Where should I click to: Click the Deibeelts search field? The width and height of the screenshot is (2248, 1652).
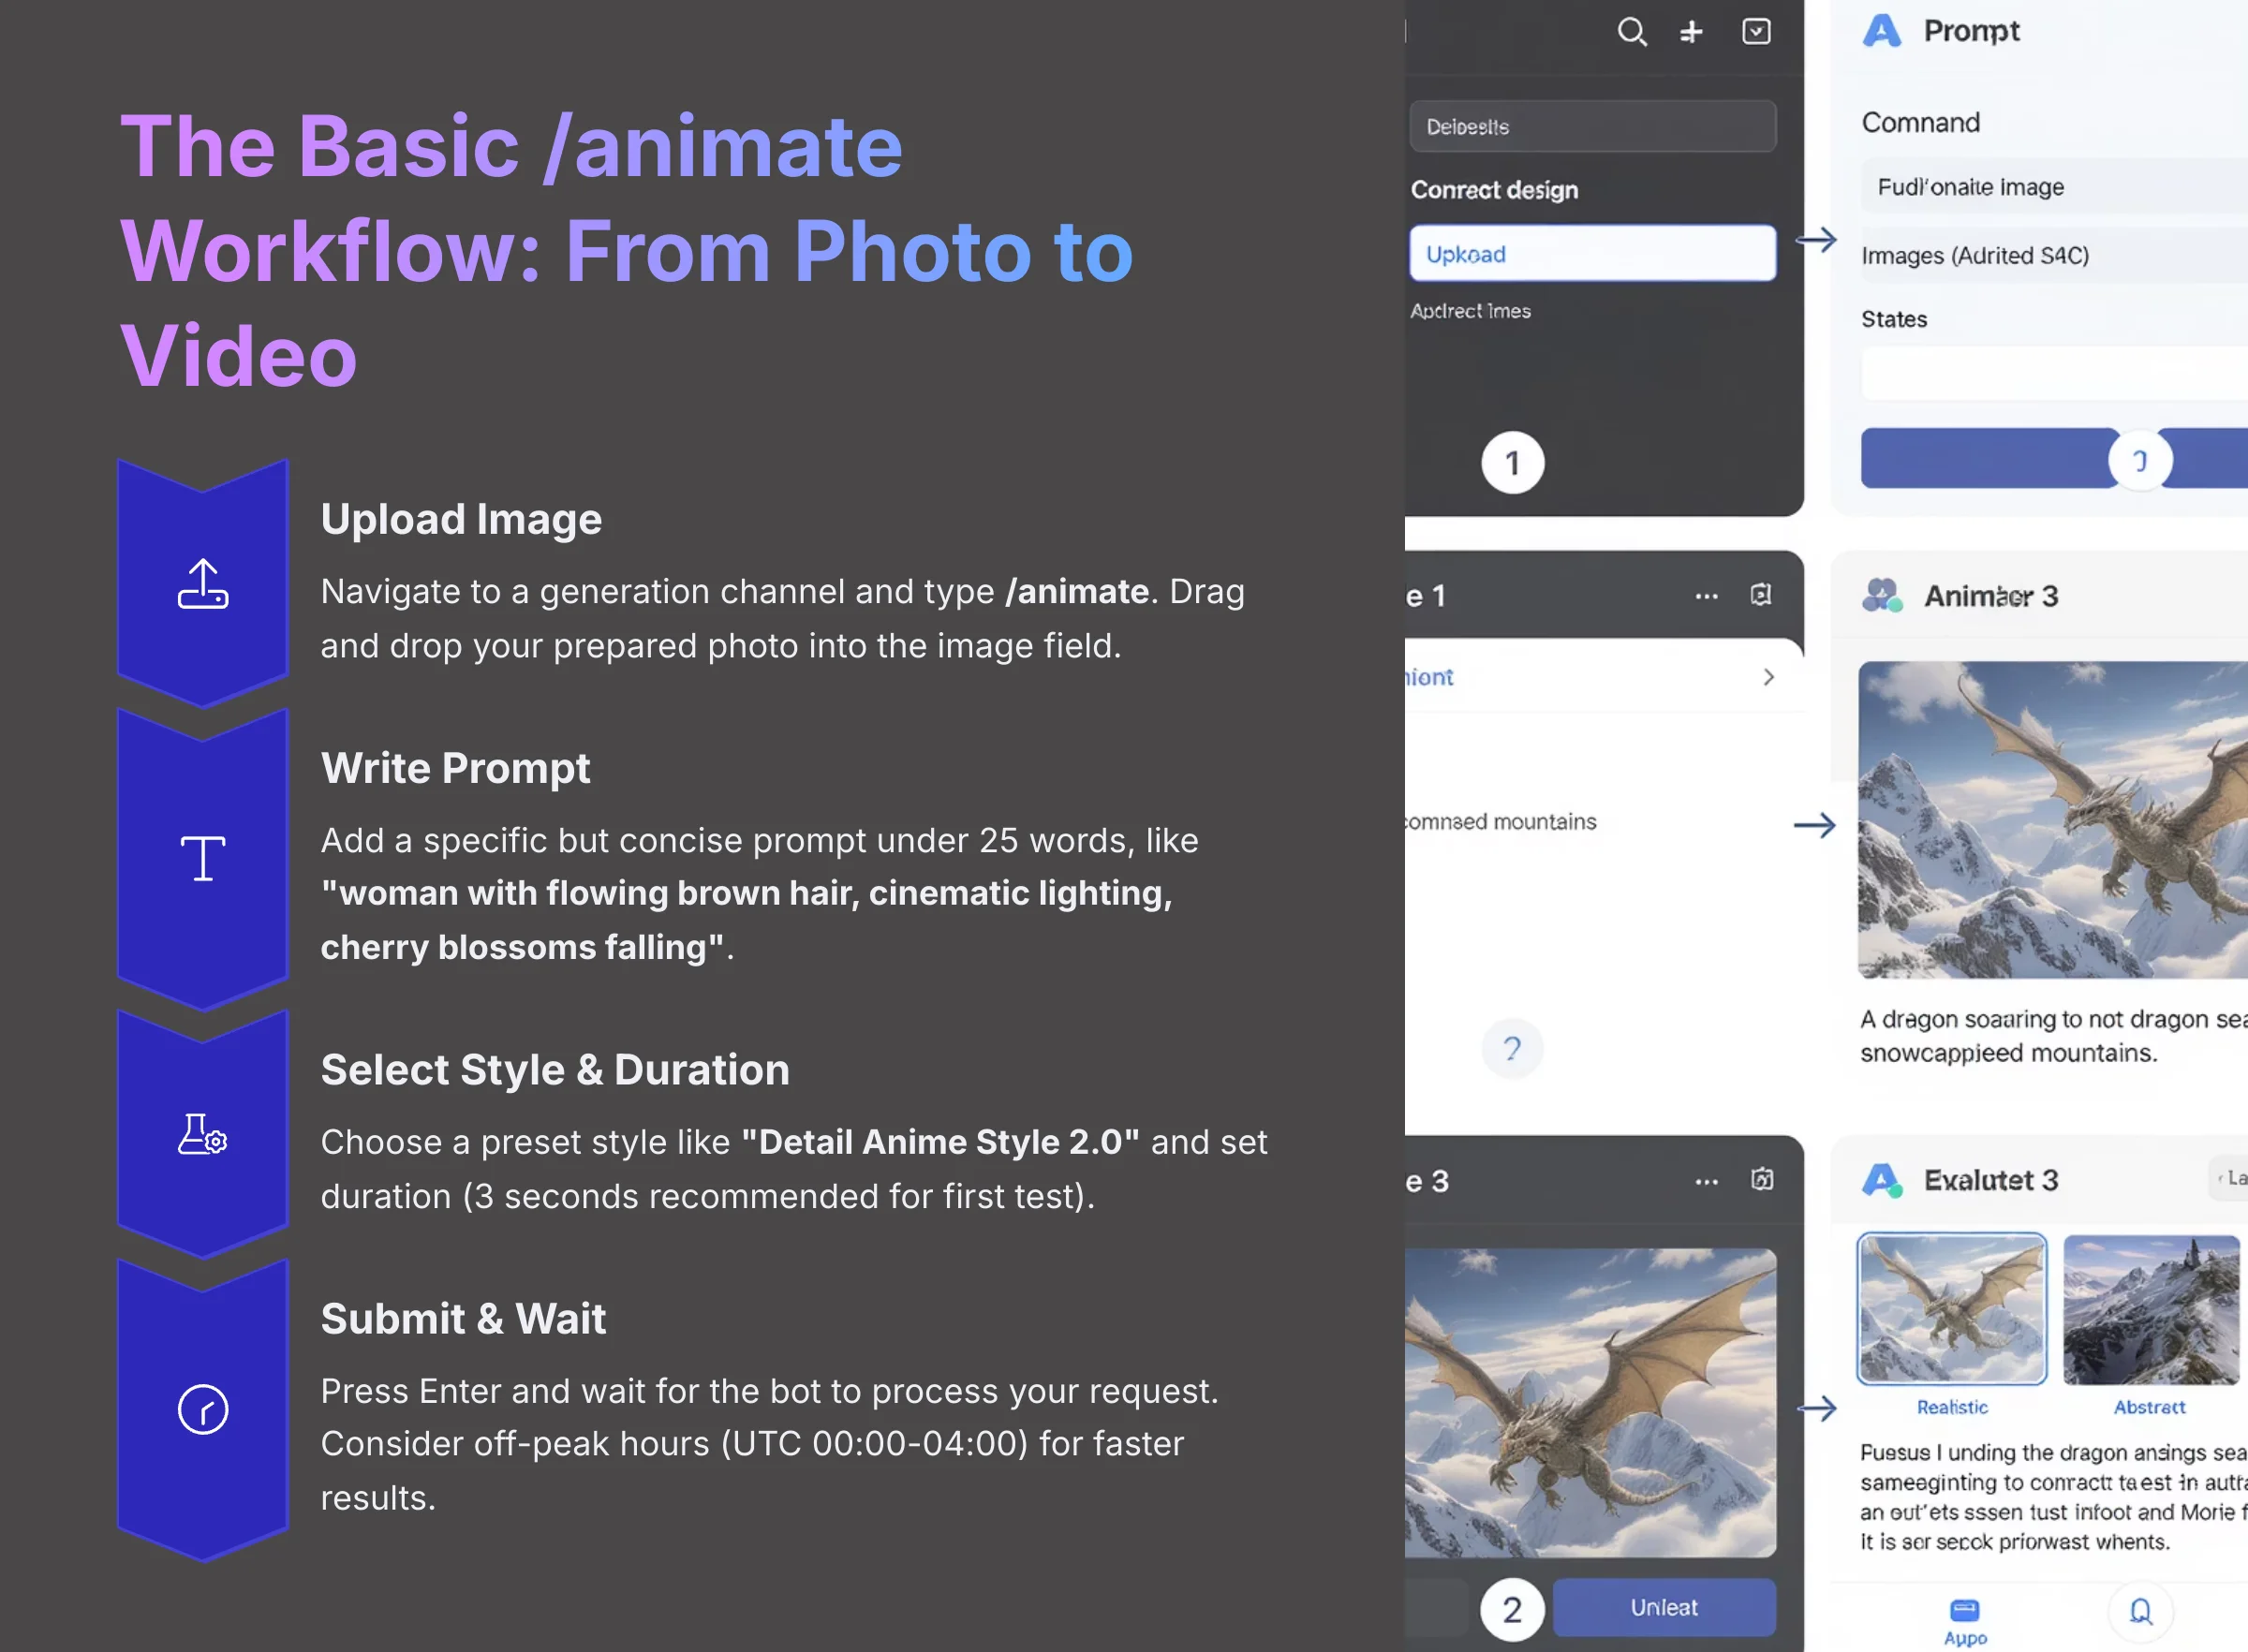(1592, 127)
